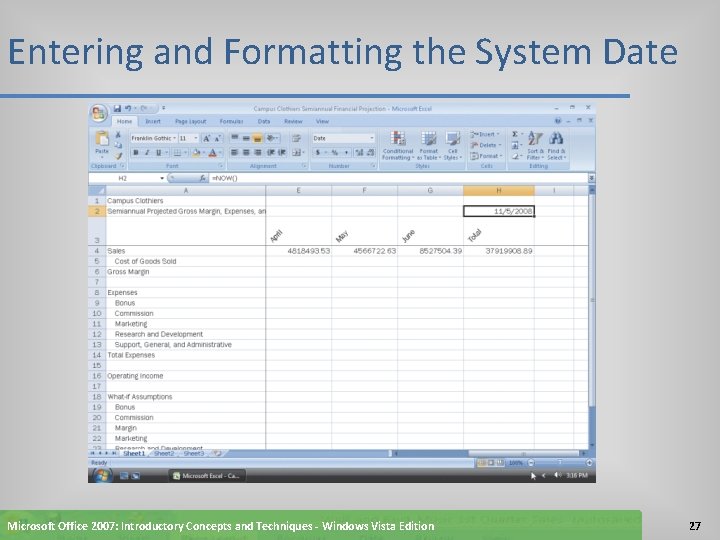Switch to Page Layout tab
Screen dimensions: 720x540
click(x=191, y=121)
